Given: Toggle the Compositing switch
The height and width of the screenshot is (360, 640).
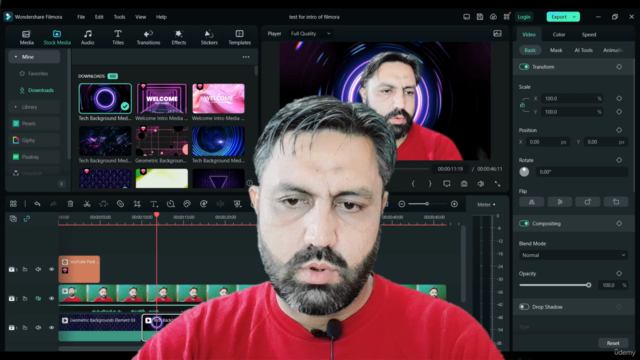Looking at the screenshot, I should pyautogui.click(x=524, y=223).
